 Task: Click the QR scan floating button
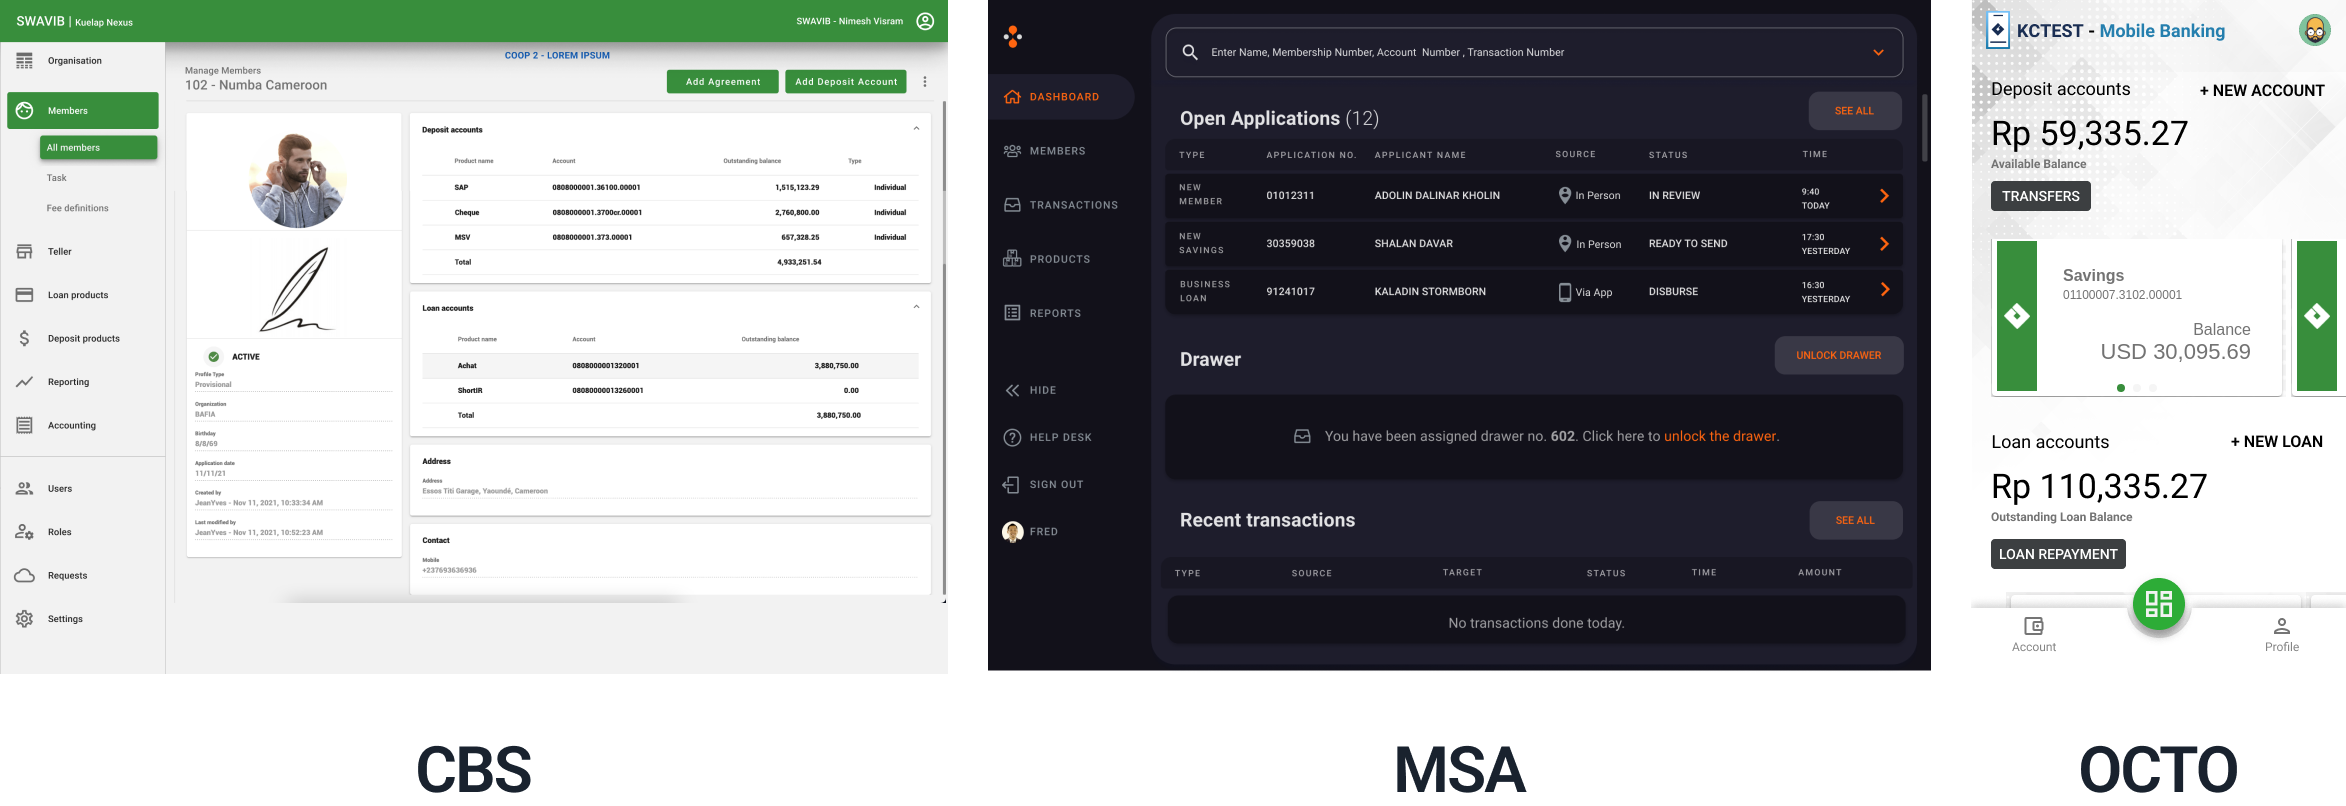pyautogui.click(x=2158, y=604)
